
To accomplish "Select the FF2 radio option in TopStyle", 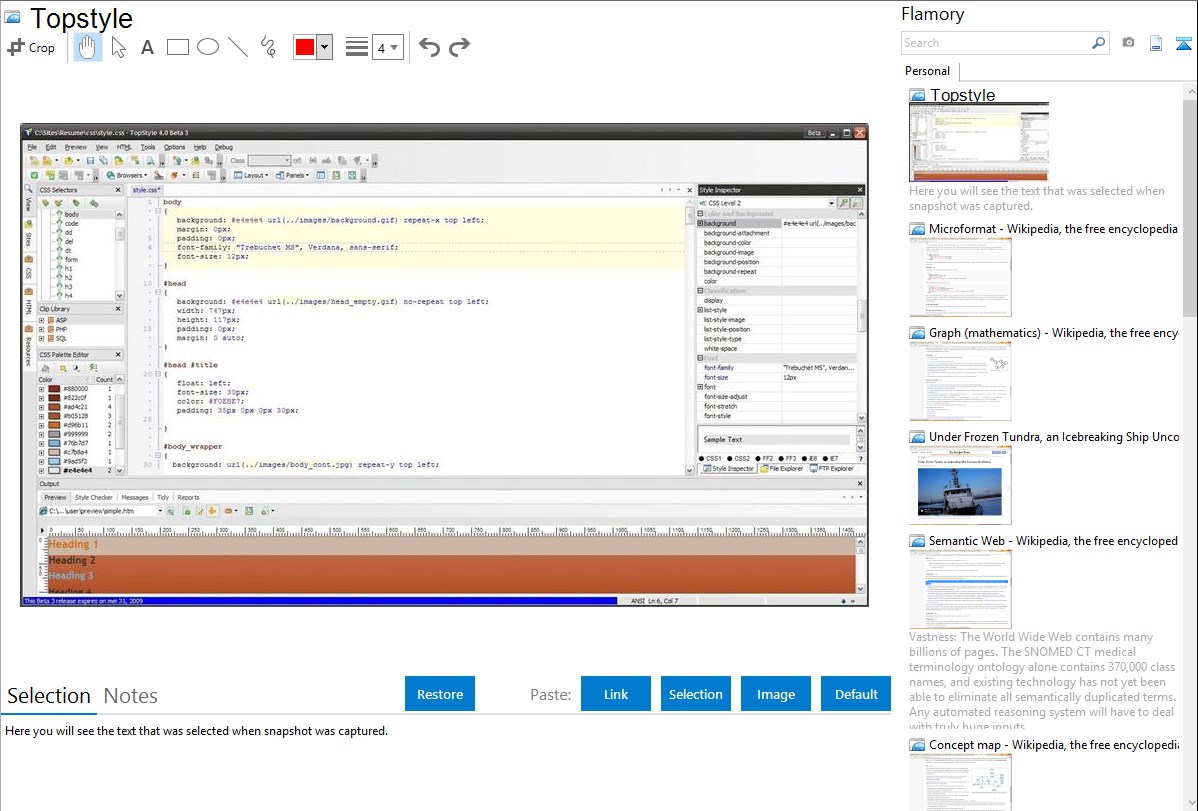I will 764,459.
